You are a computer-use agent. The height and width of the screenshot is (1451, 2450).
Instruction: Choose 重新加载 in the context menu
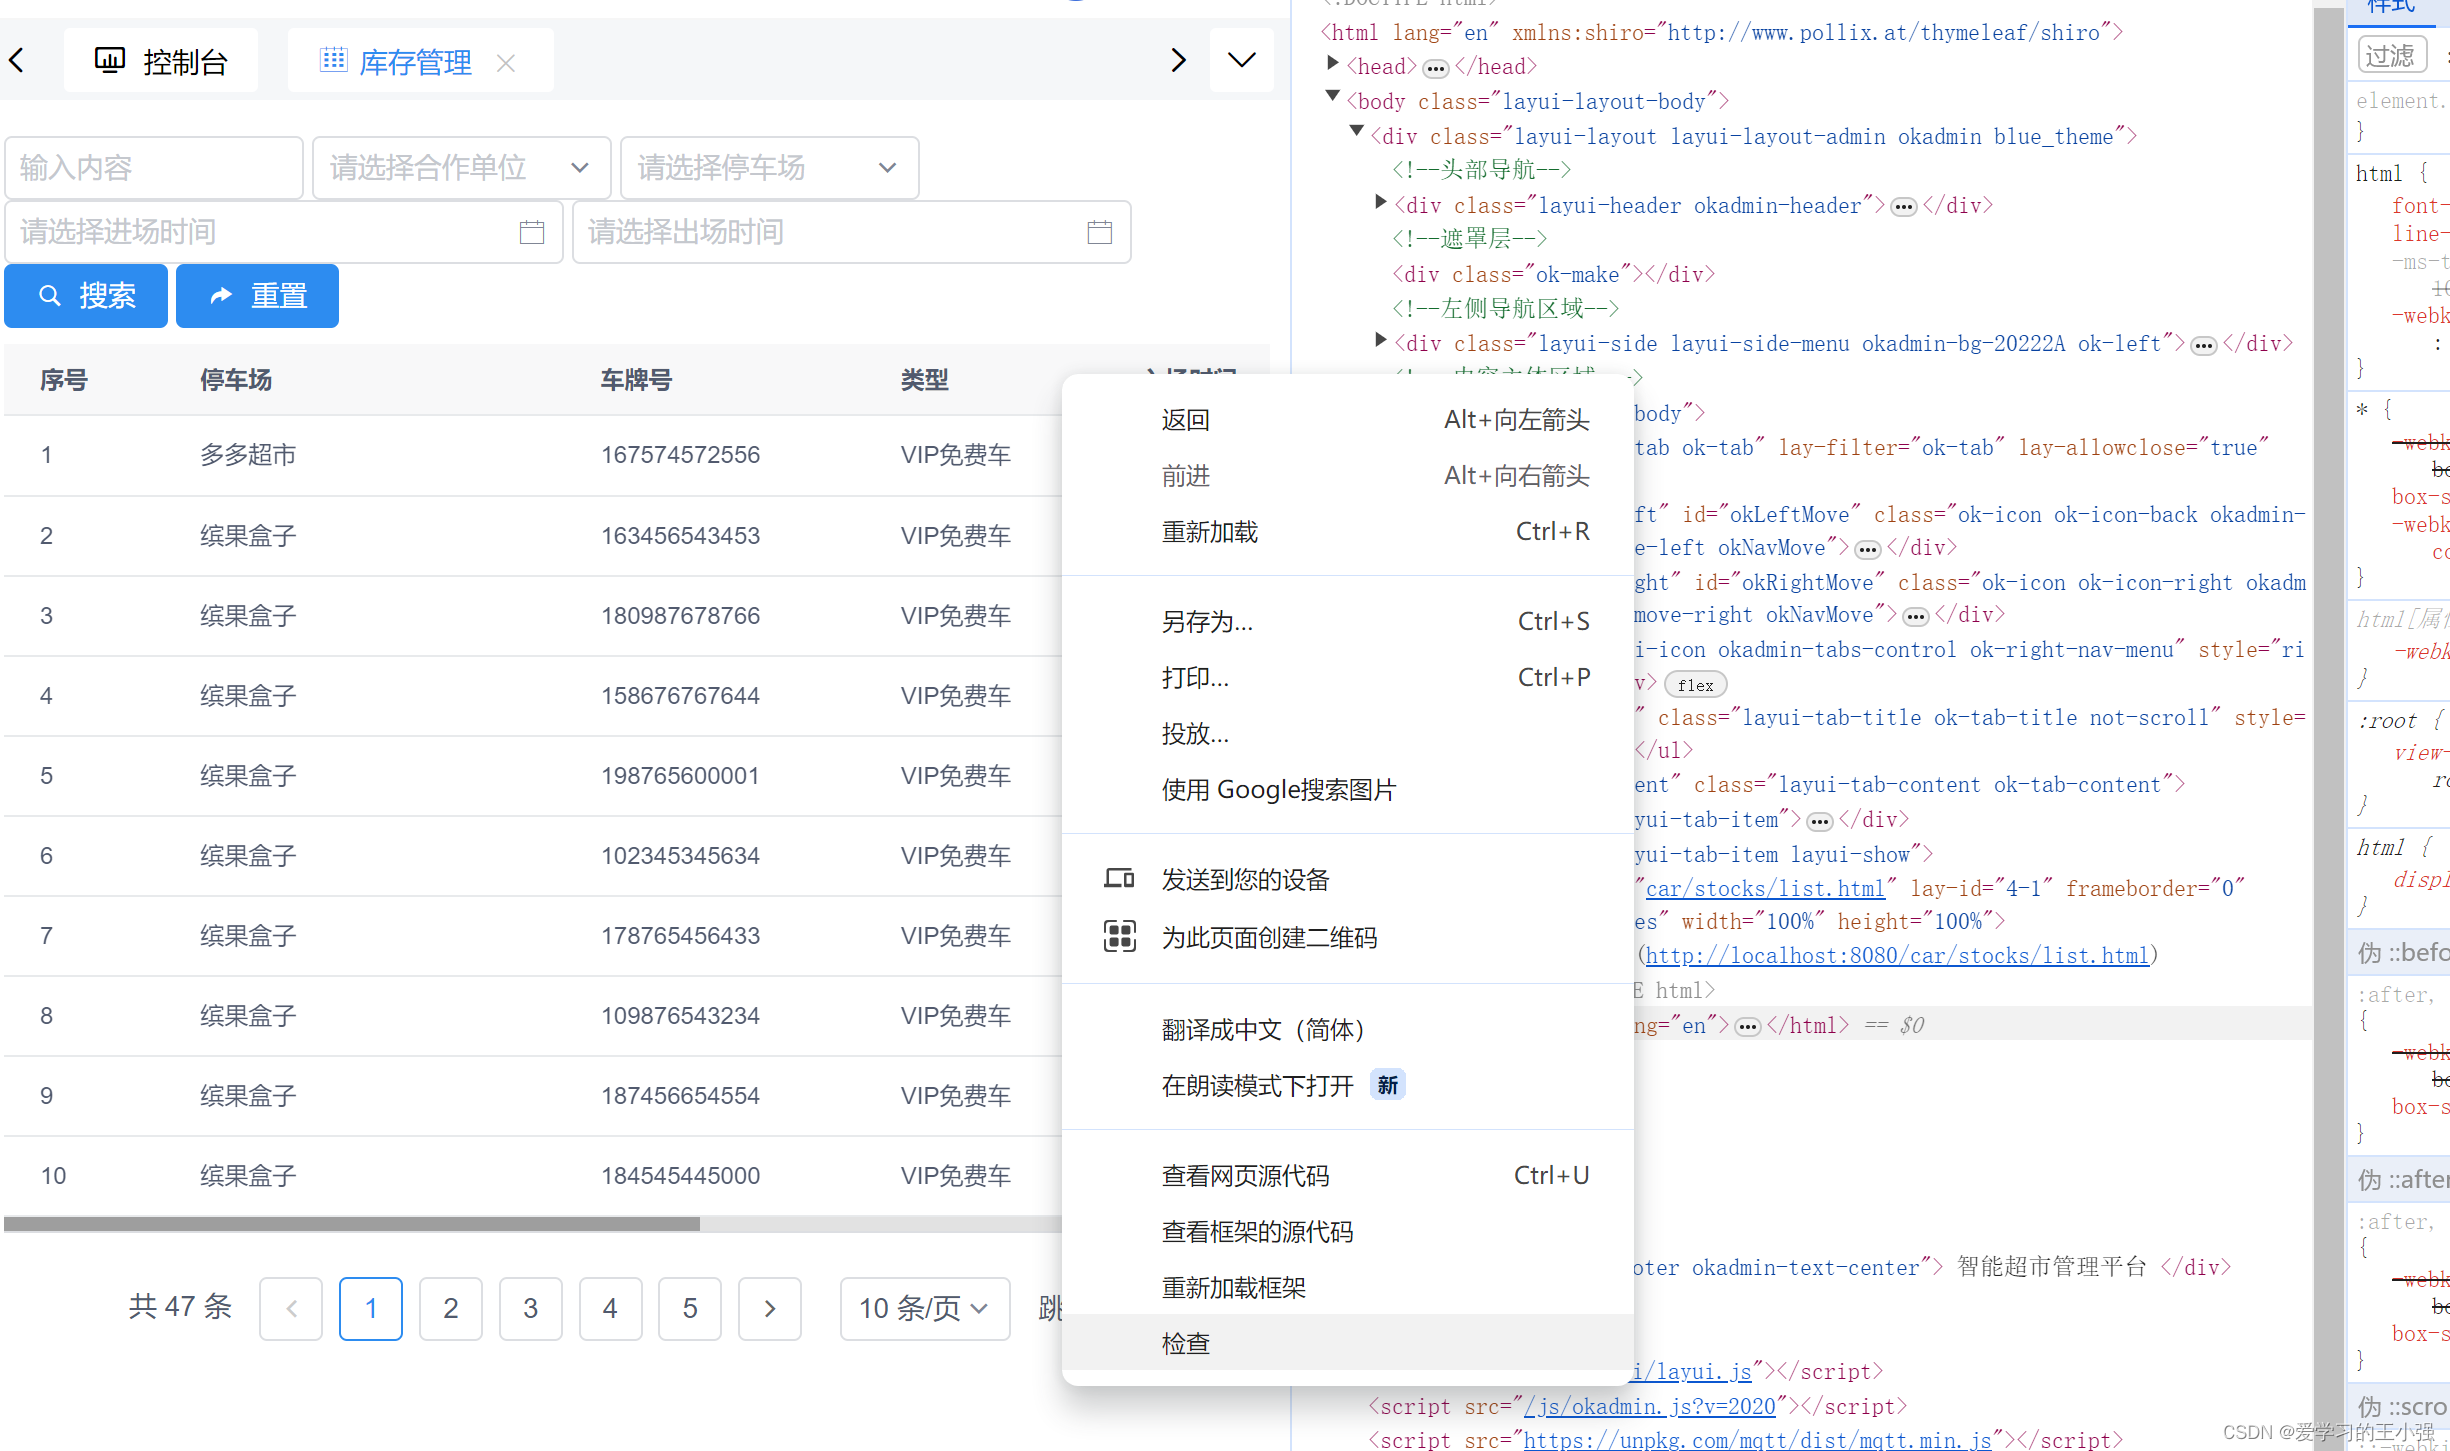pyautogui.click(x=1348, y=532)
